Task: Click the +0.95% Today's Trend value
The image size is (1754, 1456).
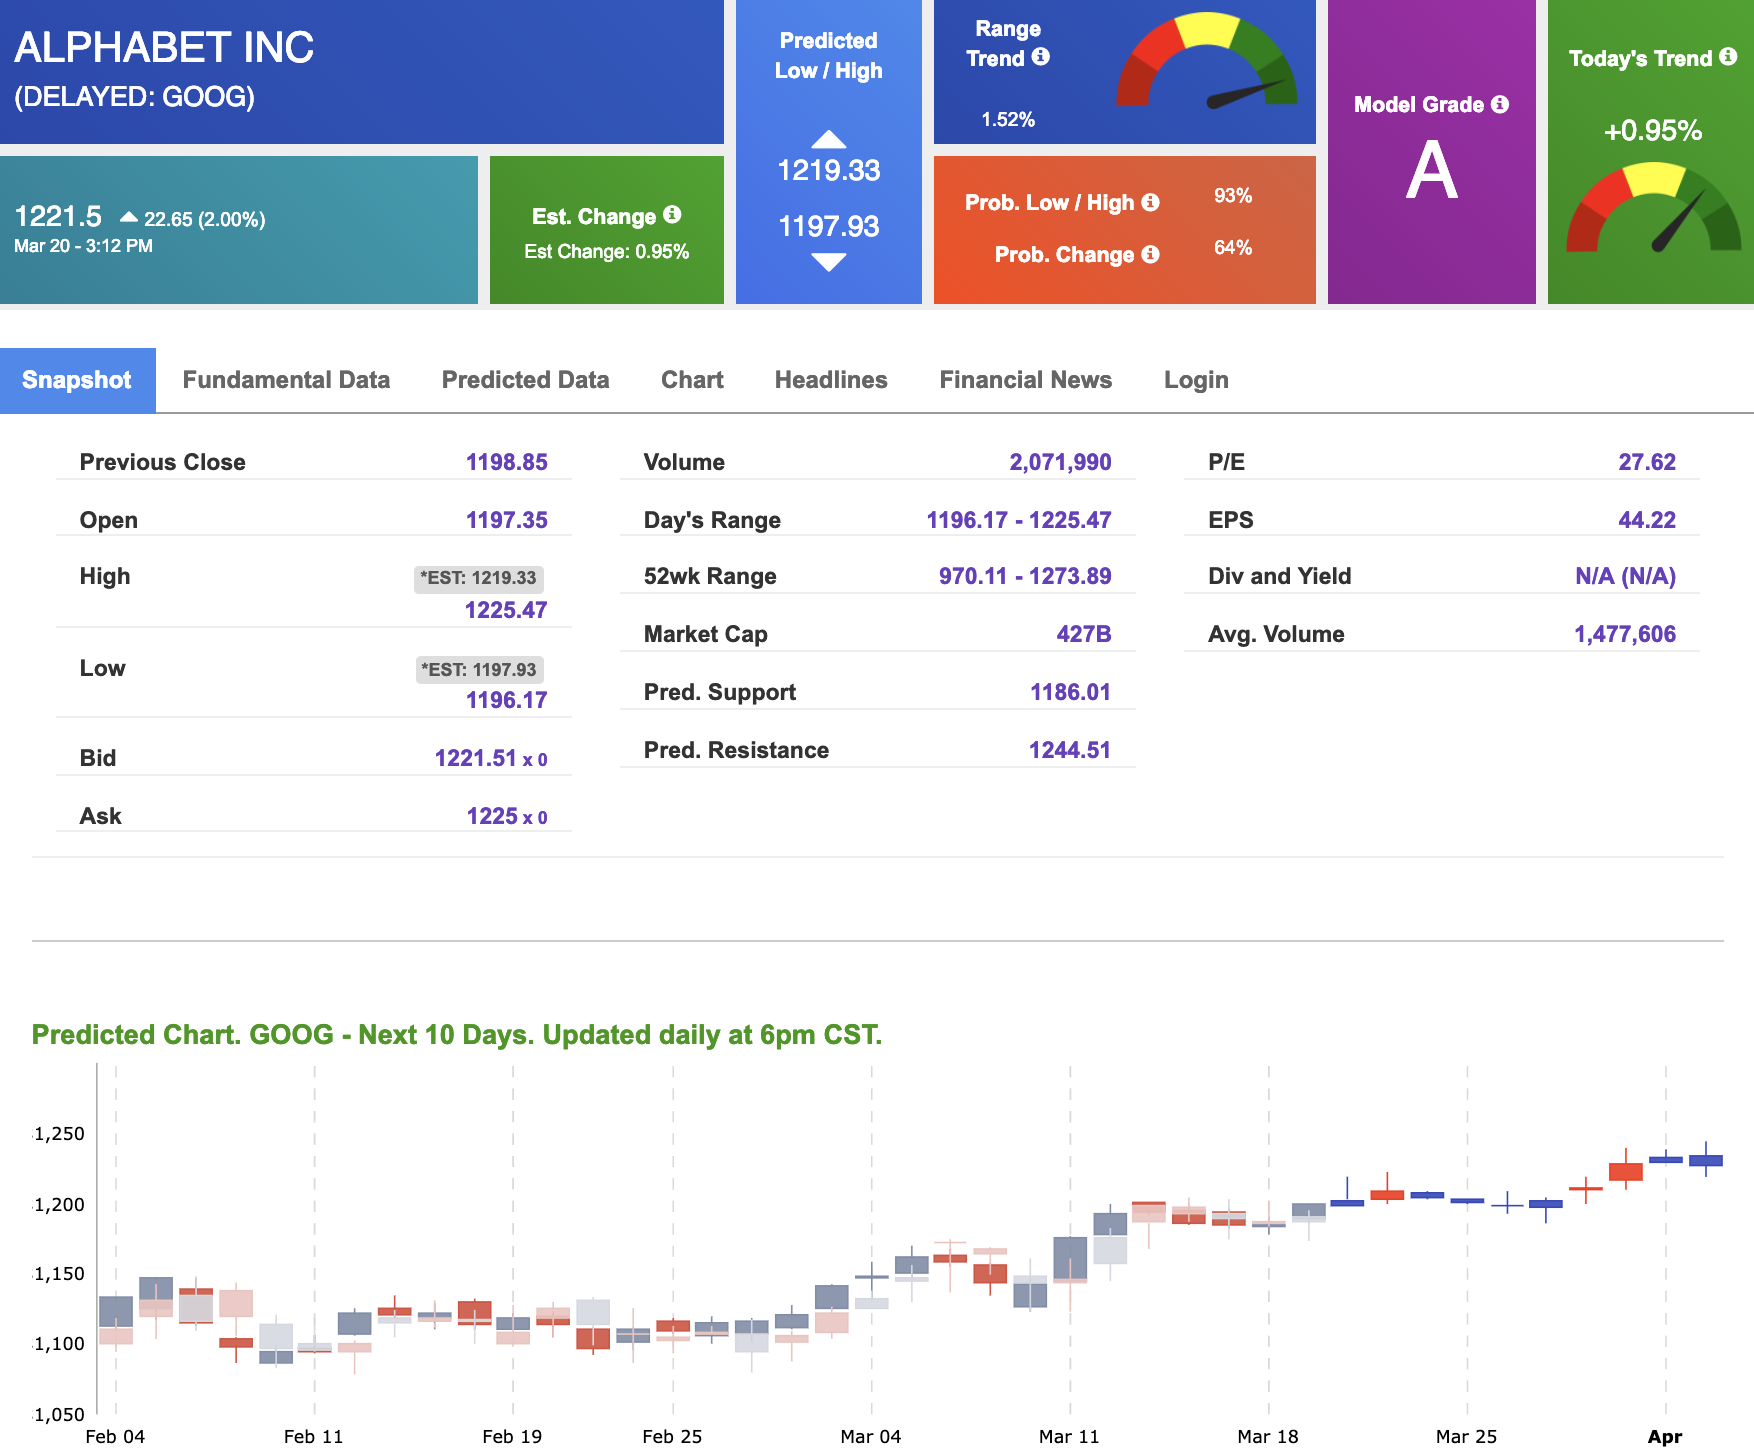Action: coord(1652,131)
